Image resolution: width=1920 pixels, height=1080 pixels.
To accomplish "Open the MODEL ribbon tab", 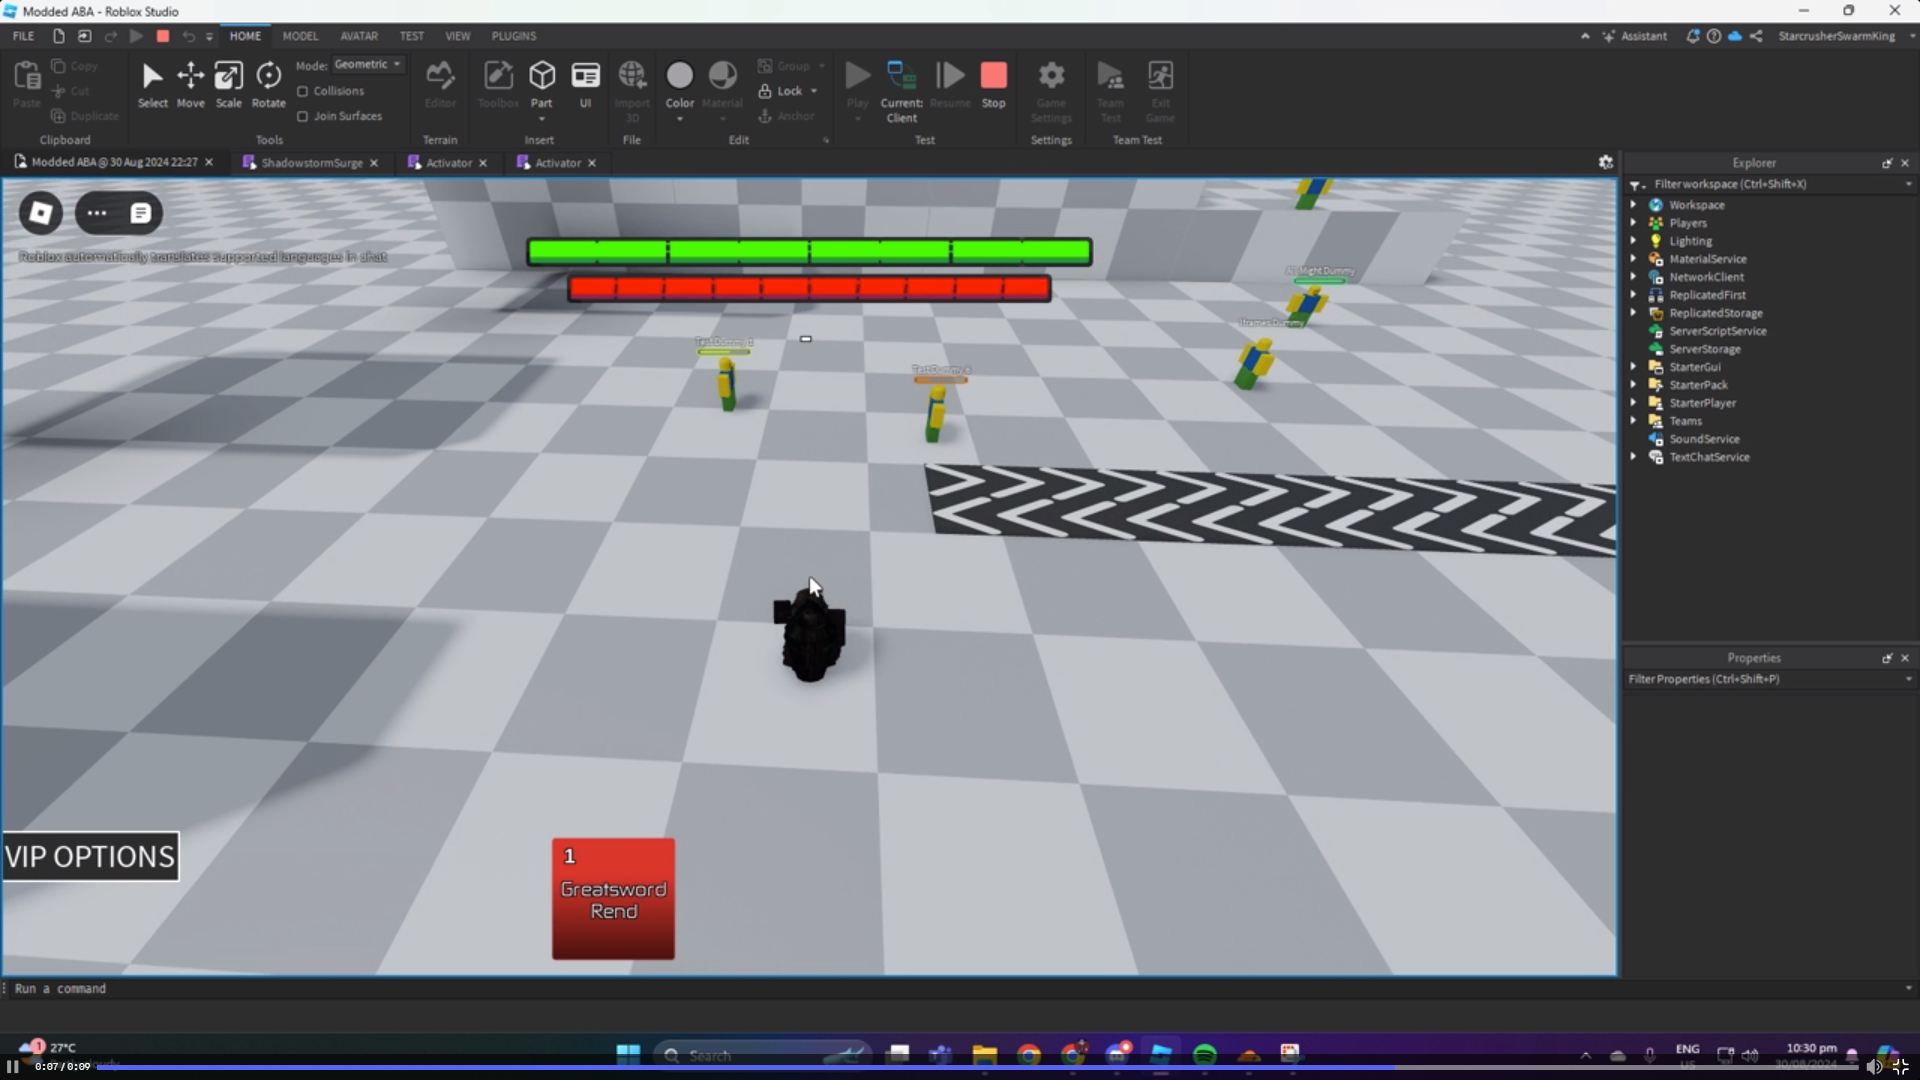I will [300, 36].
